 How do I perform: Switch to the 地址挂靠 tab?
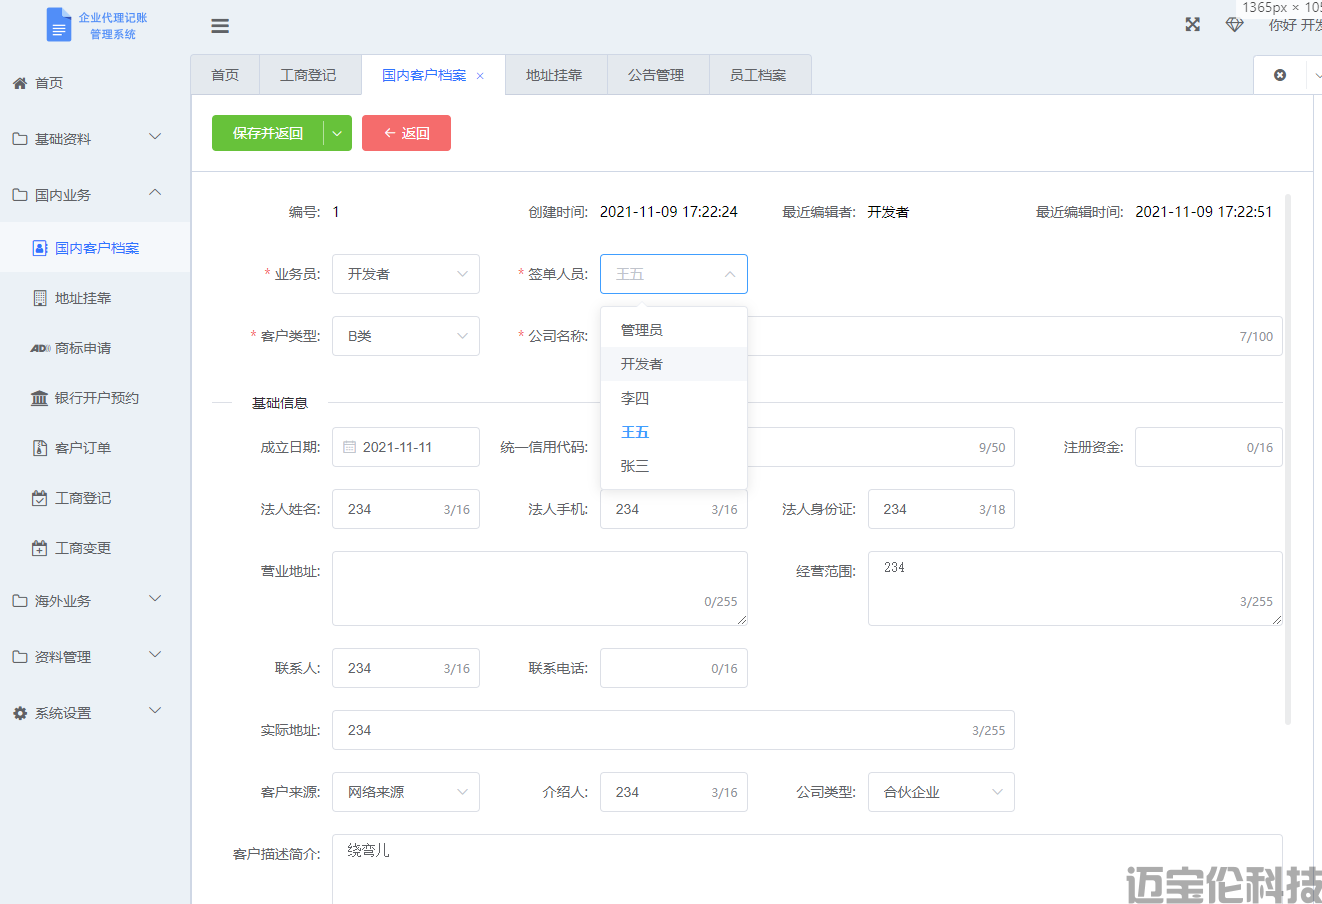[554, 75]
